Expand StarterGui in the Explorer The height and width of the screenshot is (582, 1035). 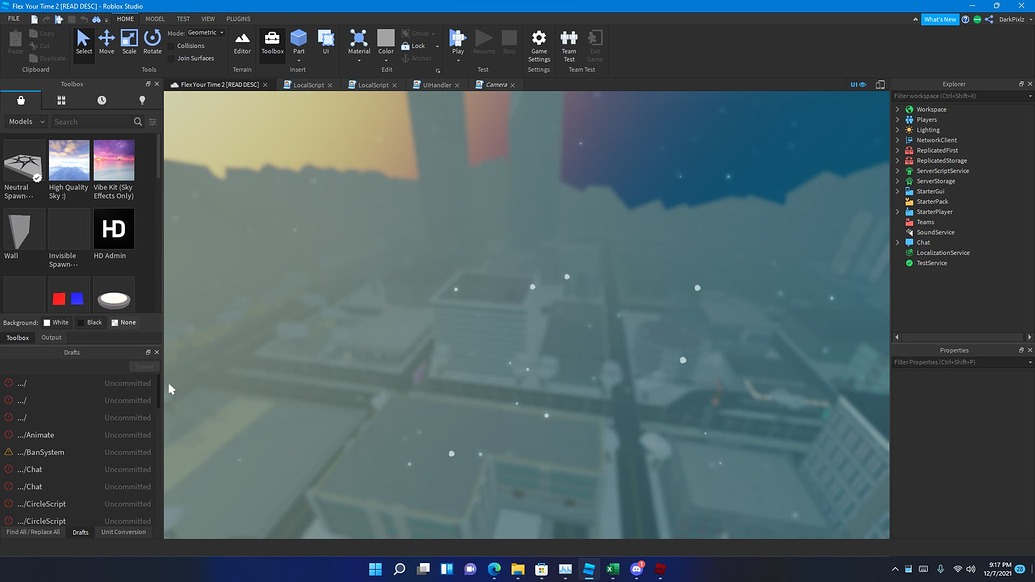897,191
